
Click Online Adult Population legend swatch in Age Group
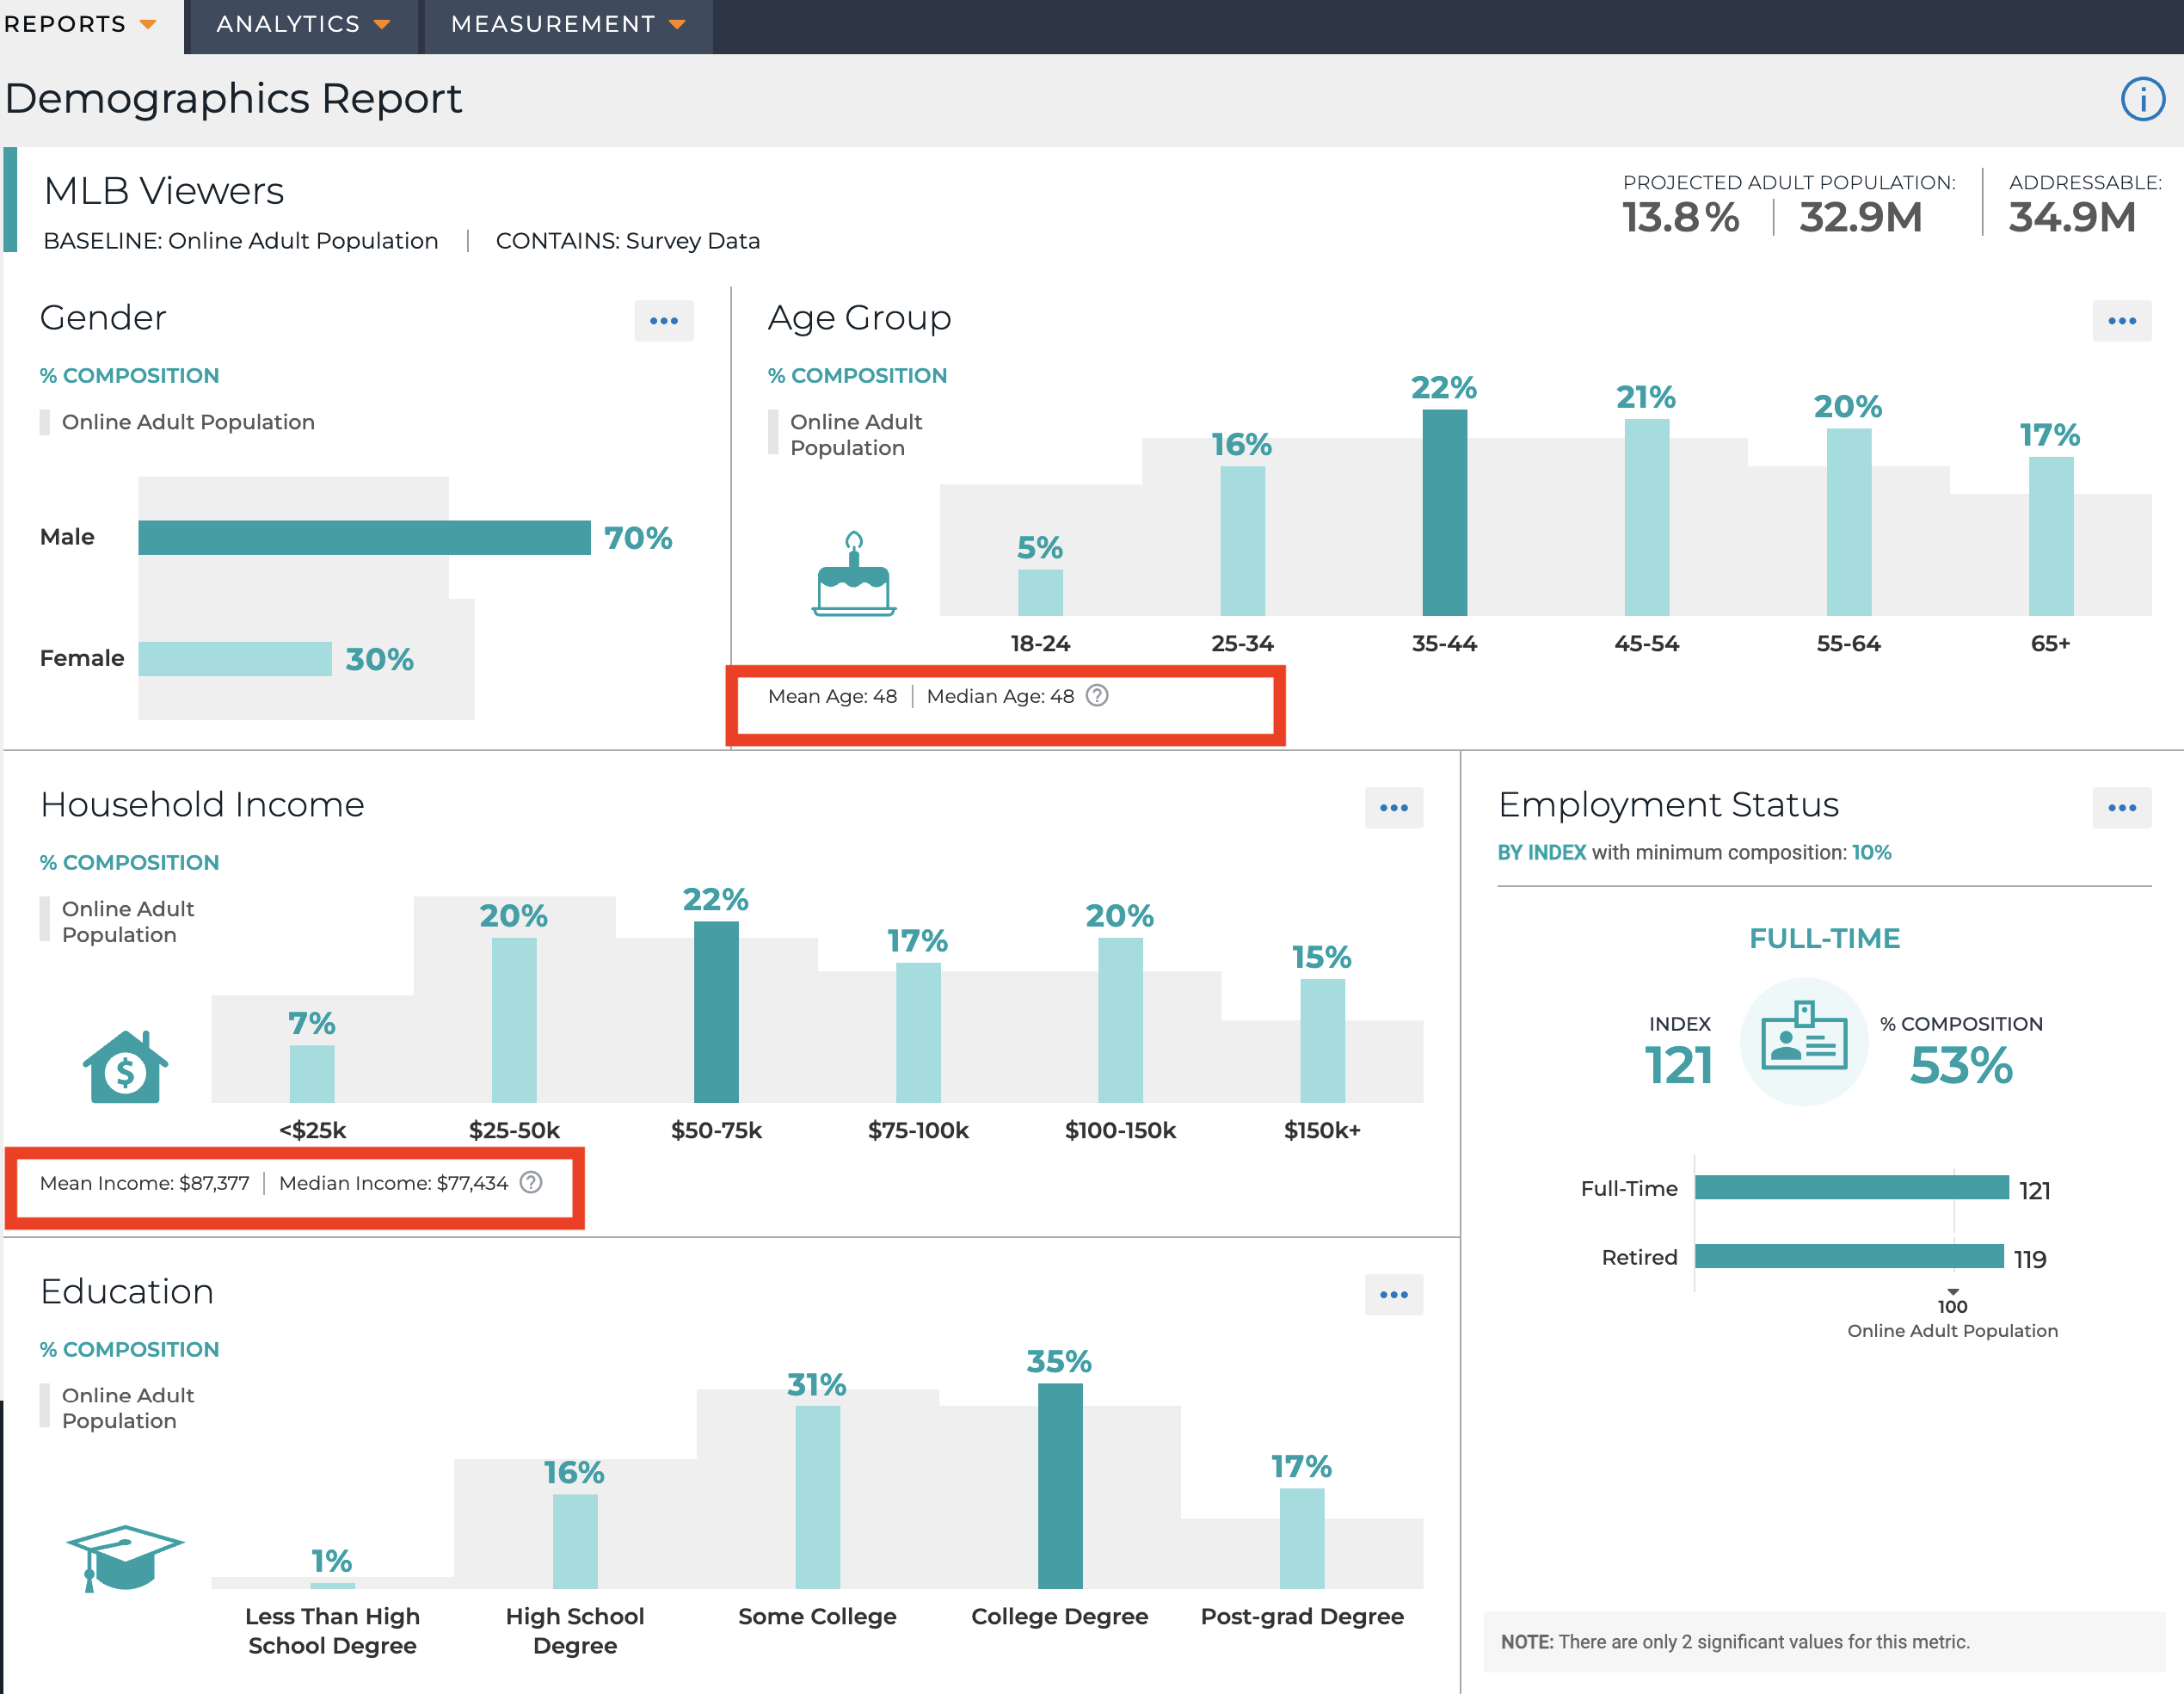point(773,432)
